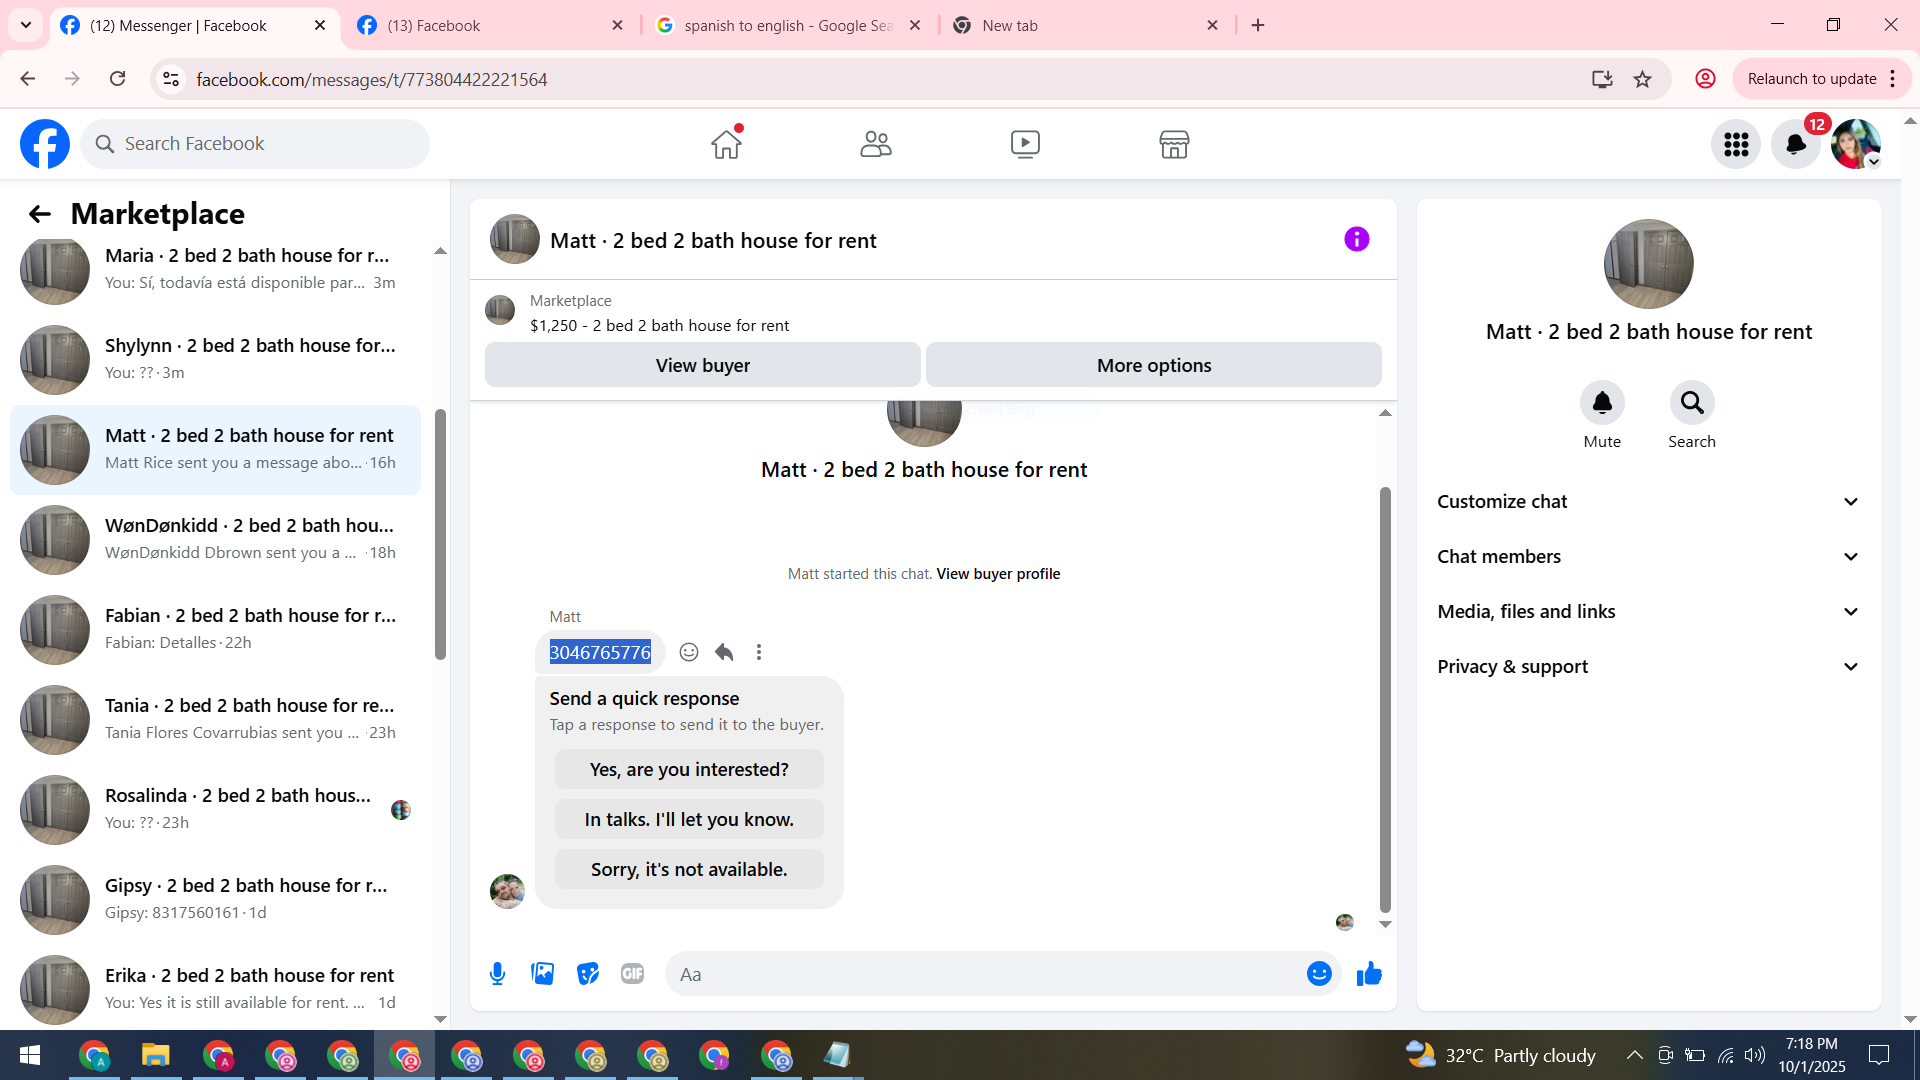Install the app from address bar icon
This screenshot has width=1920, height=1080.
[1602, 79]
